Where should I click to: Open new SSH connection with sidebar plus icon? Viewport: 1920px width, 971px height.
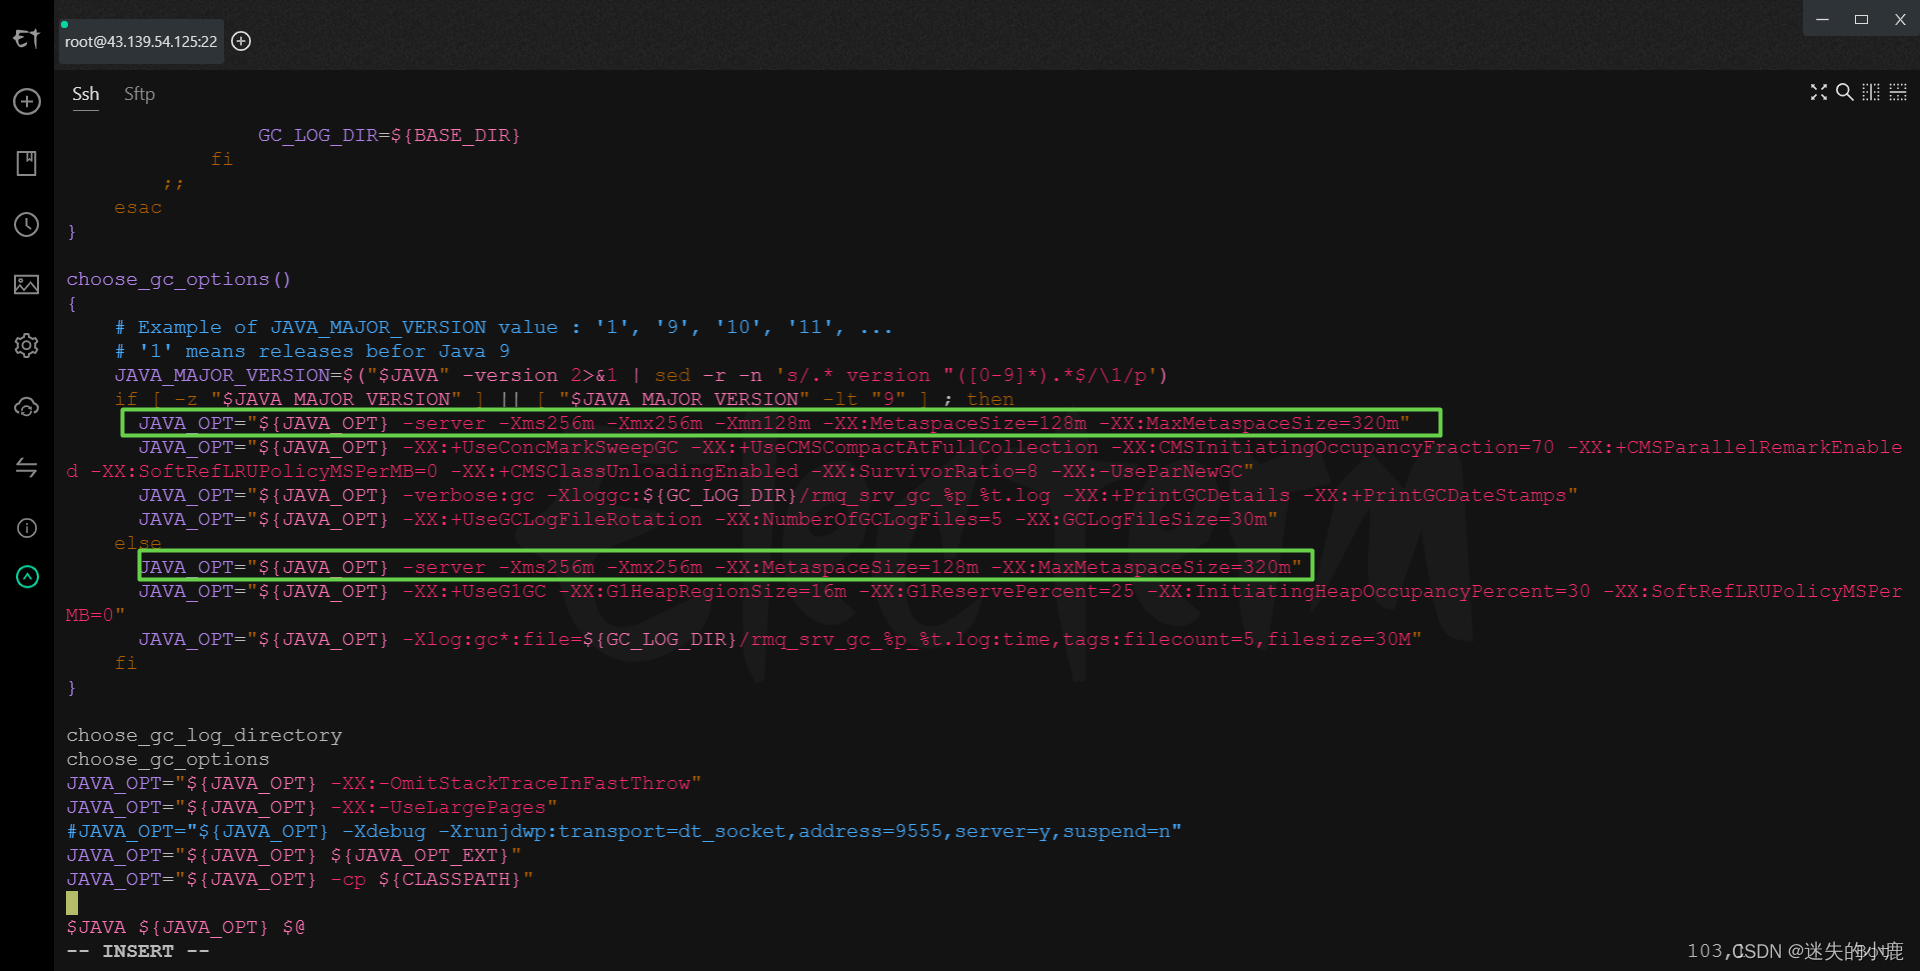(x=27, y=101)
